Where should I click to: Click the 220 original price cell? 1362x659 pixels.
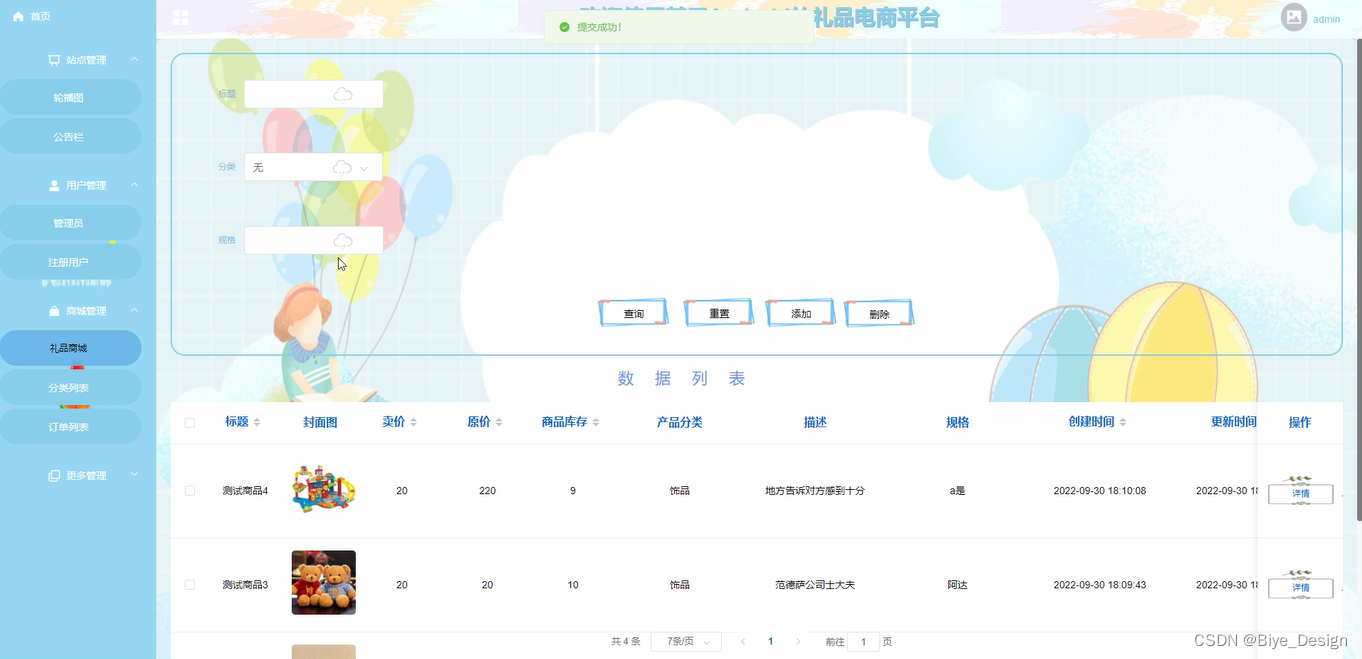(x=487, y=491)
